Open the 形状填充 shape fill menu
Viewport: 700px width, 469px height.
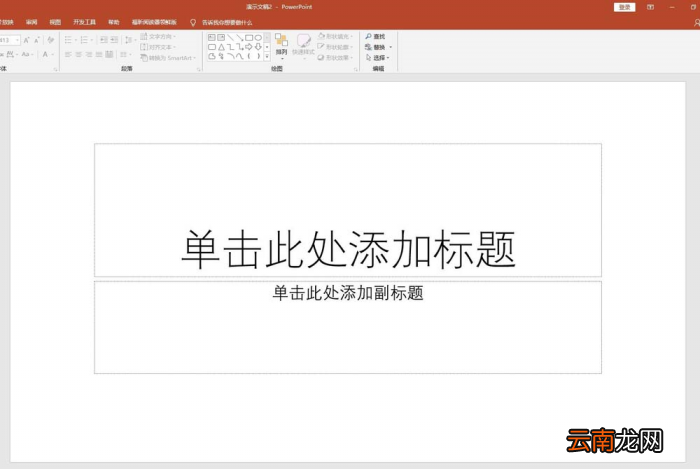pyautogui.click(x=335, y=37)
